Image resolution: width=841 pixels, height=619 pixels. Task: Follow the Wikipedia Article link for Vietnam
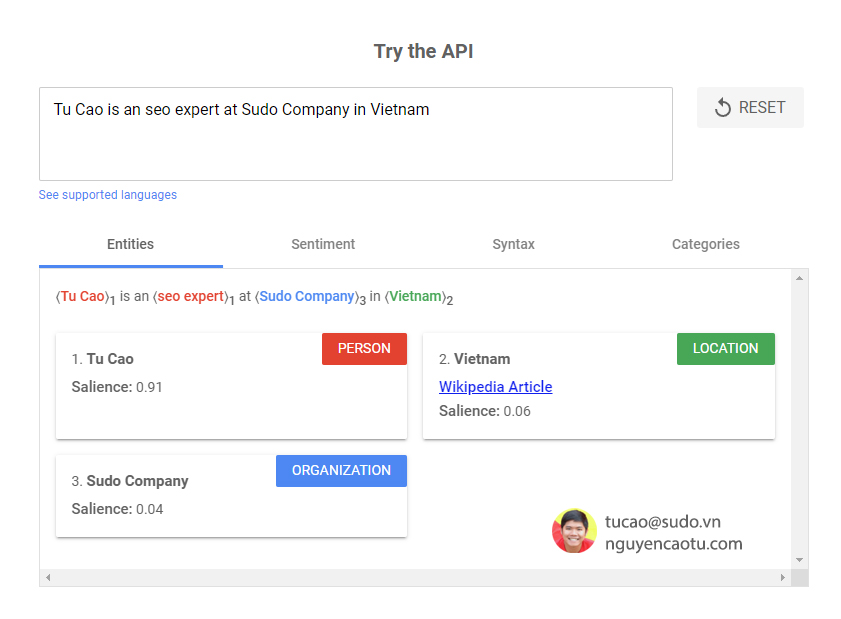pos(495,387)
